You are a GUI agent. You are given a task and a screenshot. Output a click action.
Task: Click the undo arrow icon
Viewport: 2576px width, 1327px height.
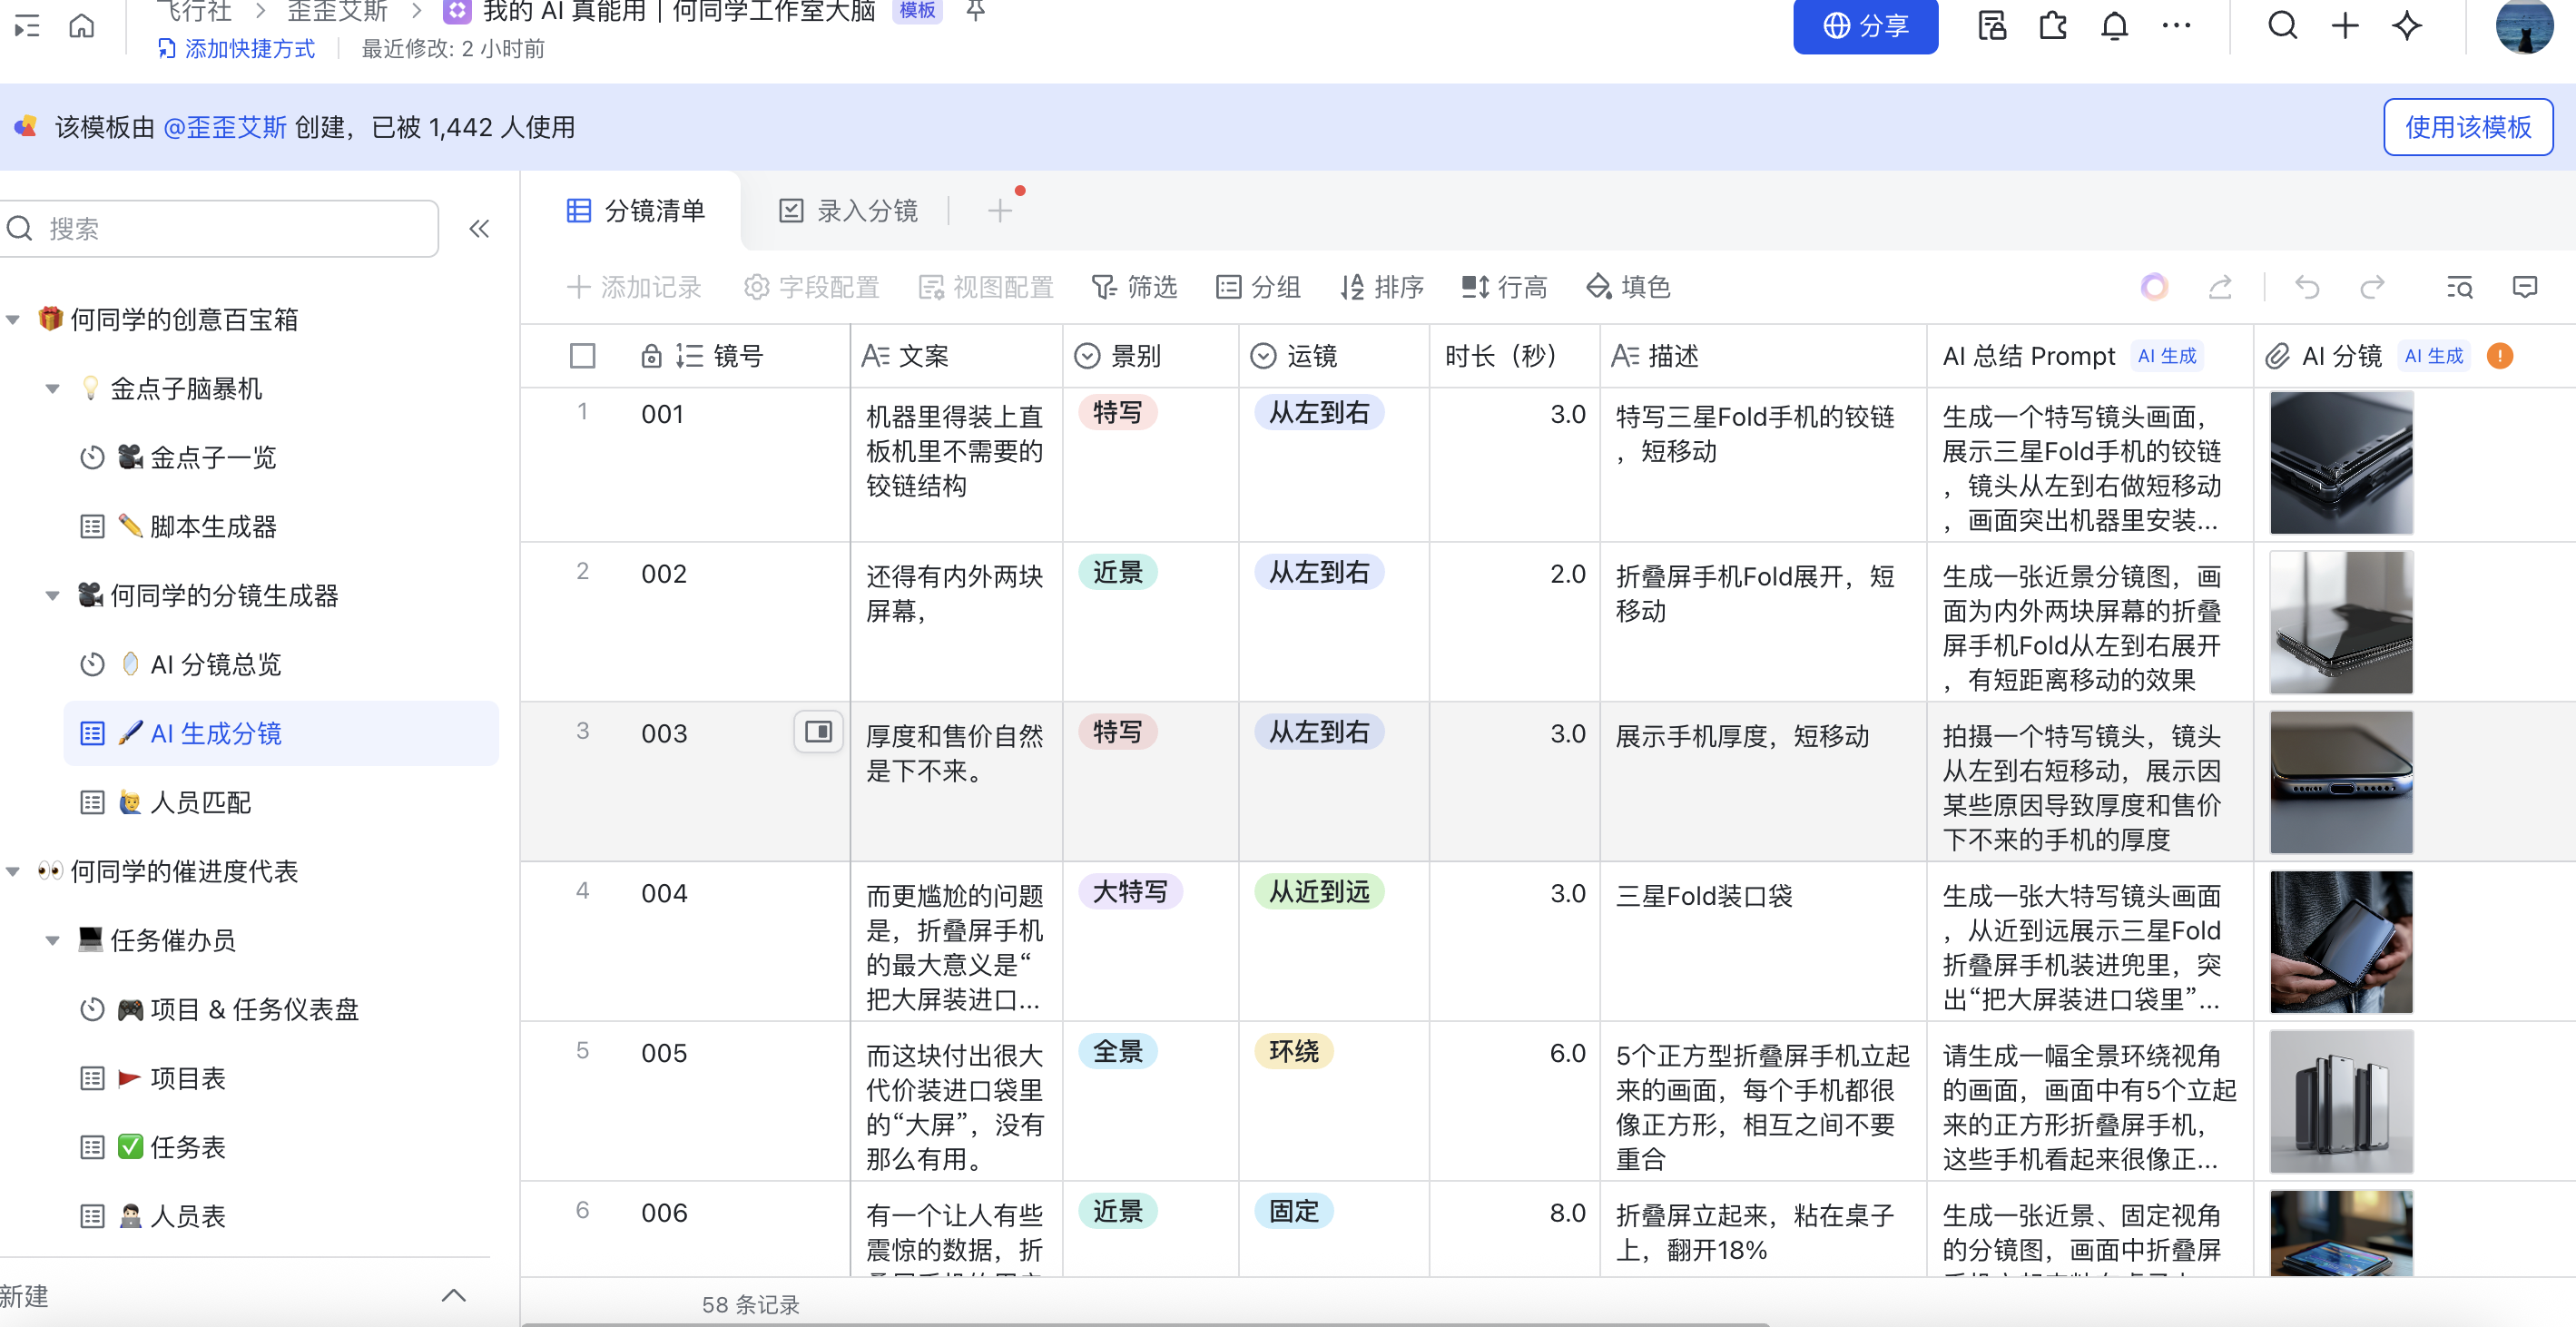tap(2307, 288)
